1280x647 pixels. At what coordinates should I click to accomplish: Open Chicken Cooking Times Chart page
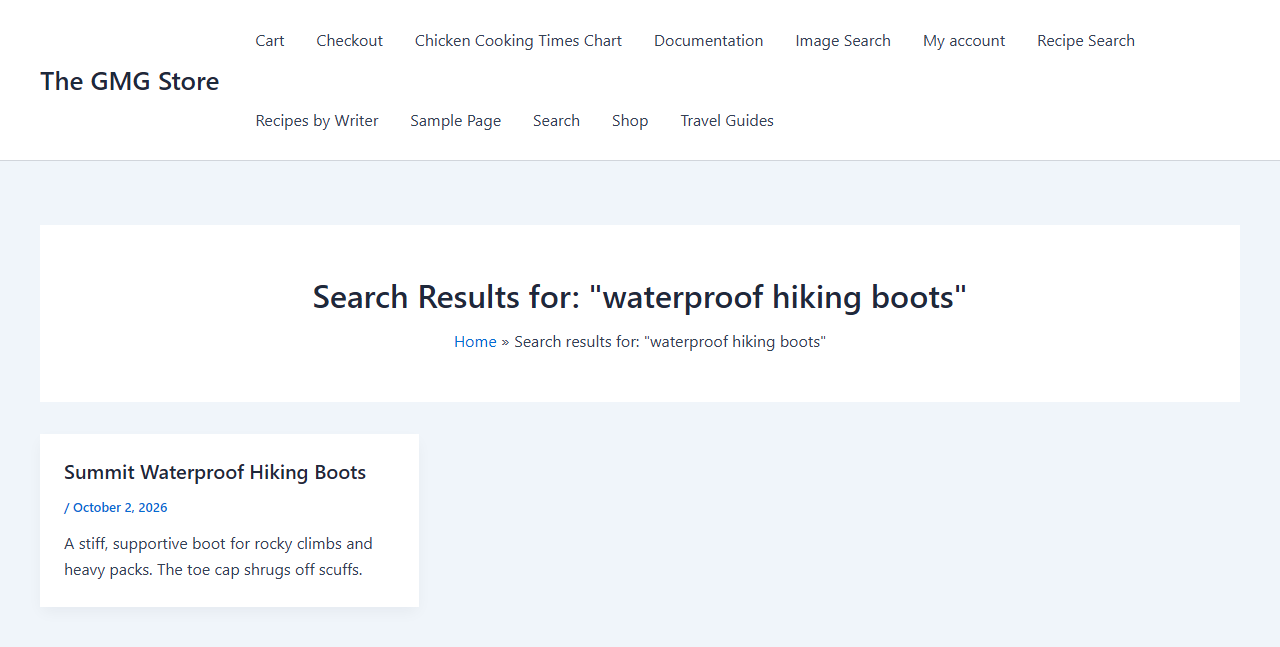(518, 41)
